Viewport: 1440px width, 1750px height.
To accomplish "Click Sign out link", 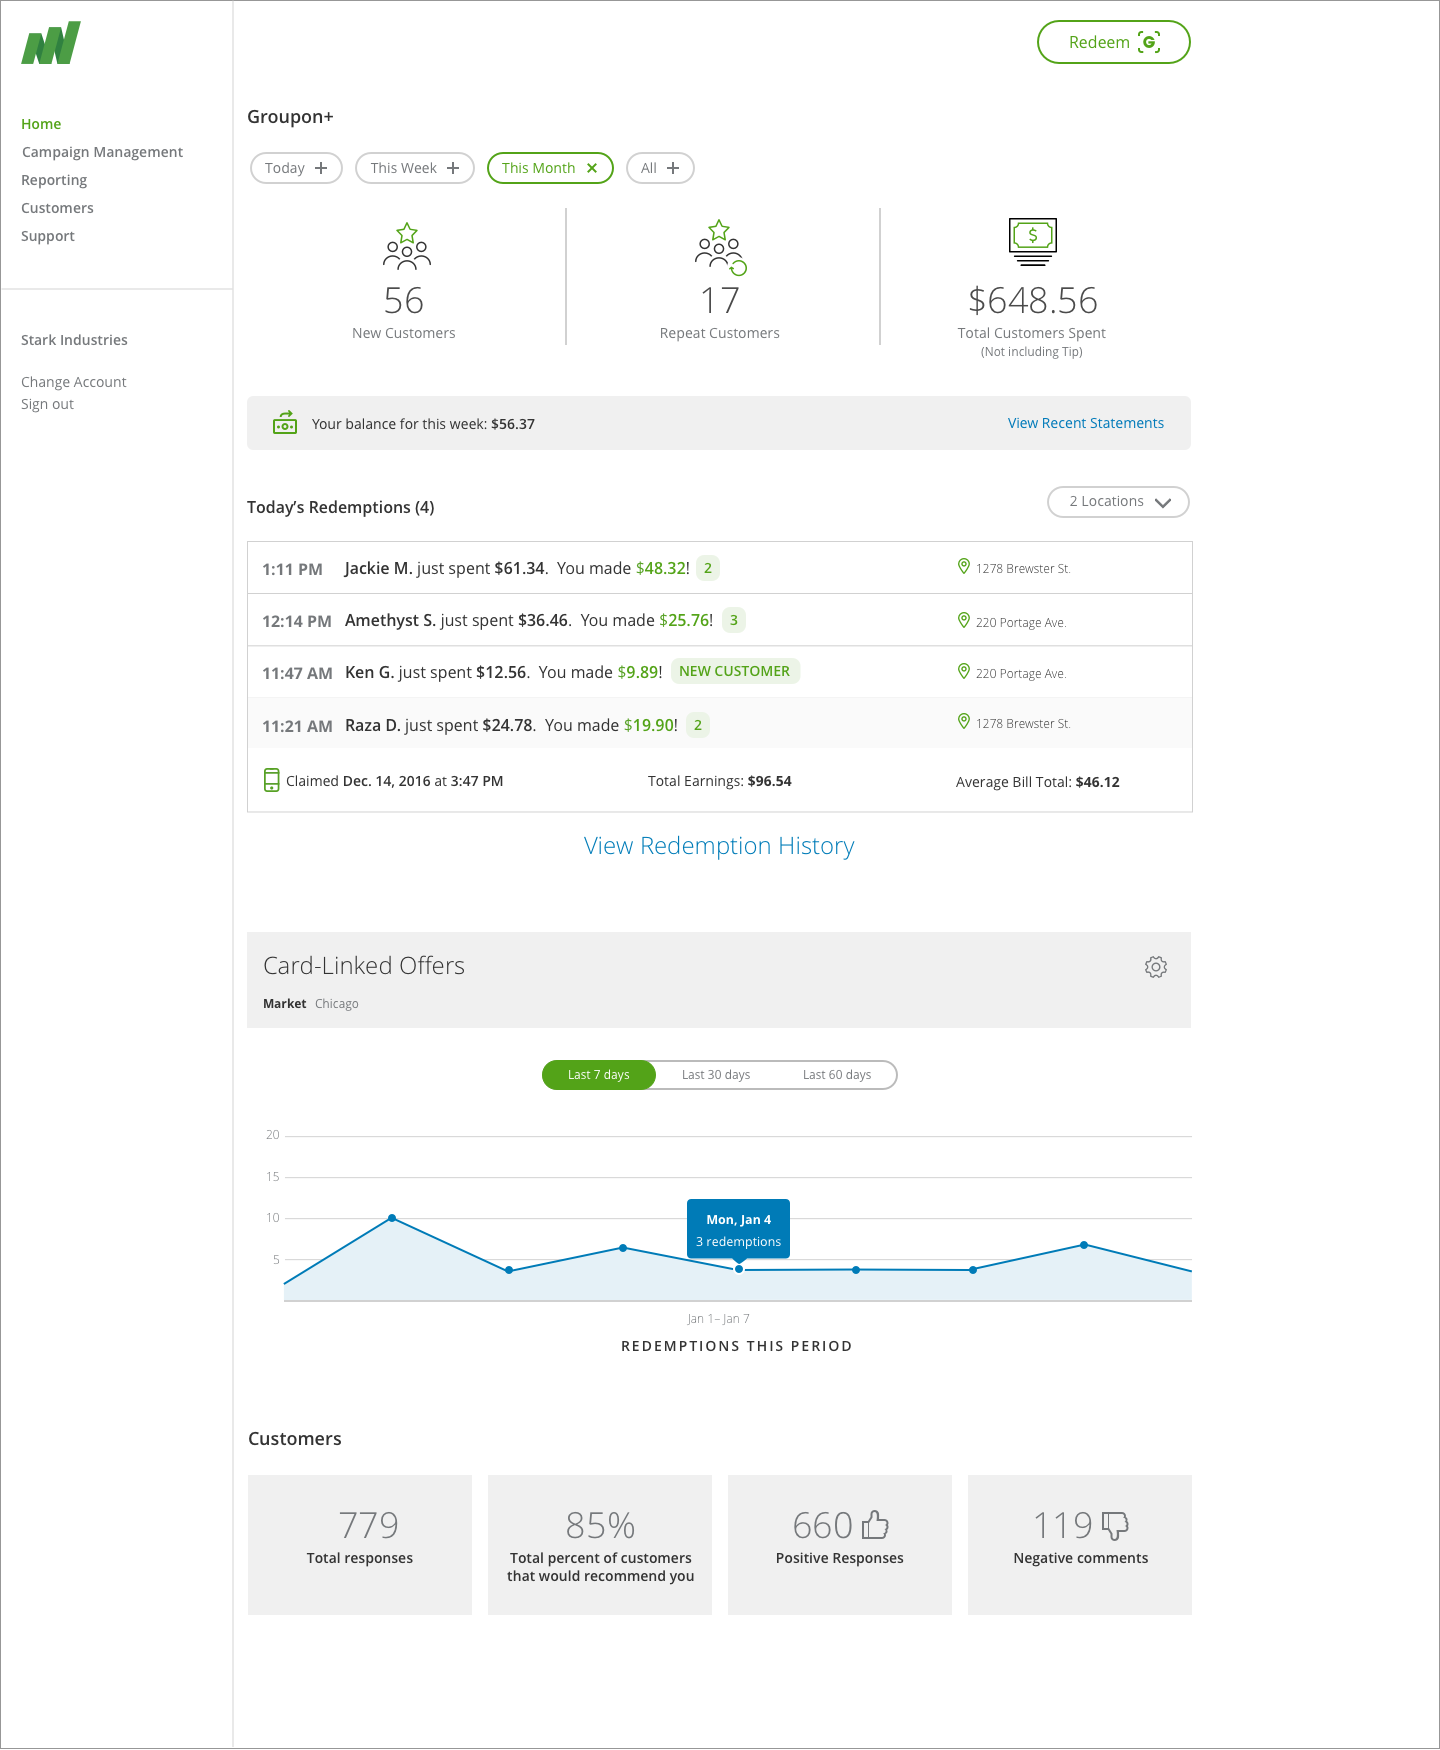I will (x=47, y=404).
